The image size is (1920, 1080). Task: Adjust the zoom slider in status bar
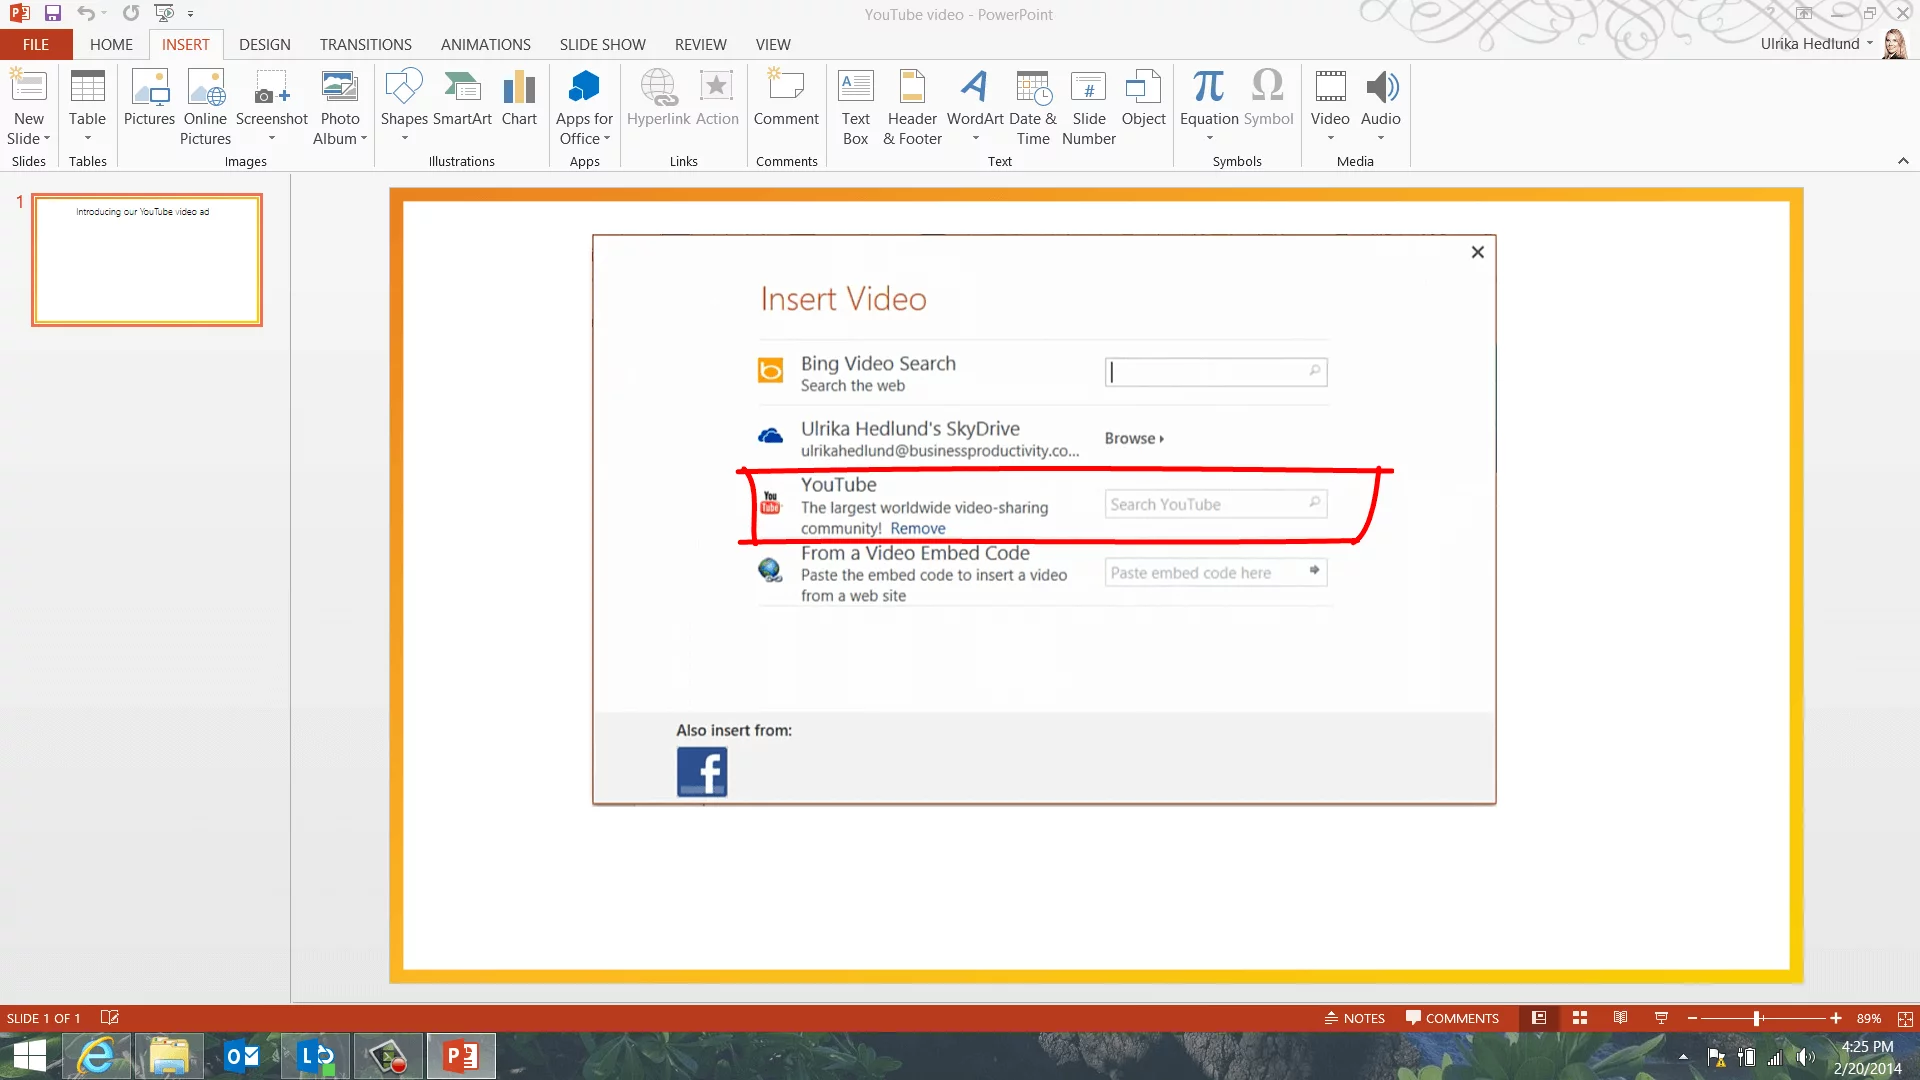tap(1756, 1018)
